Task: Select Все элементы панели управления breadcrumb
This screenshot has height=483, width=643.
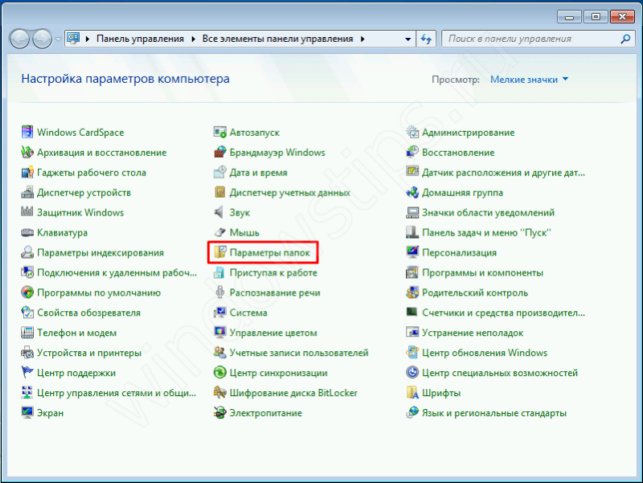Action: (277, 39)
